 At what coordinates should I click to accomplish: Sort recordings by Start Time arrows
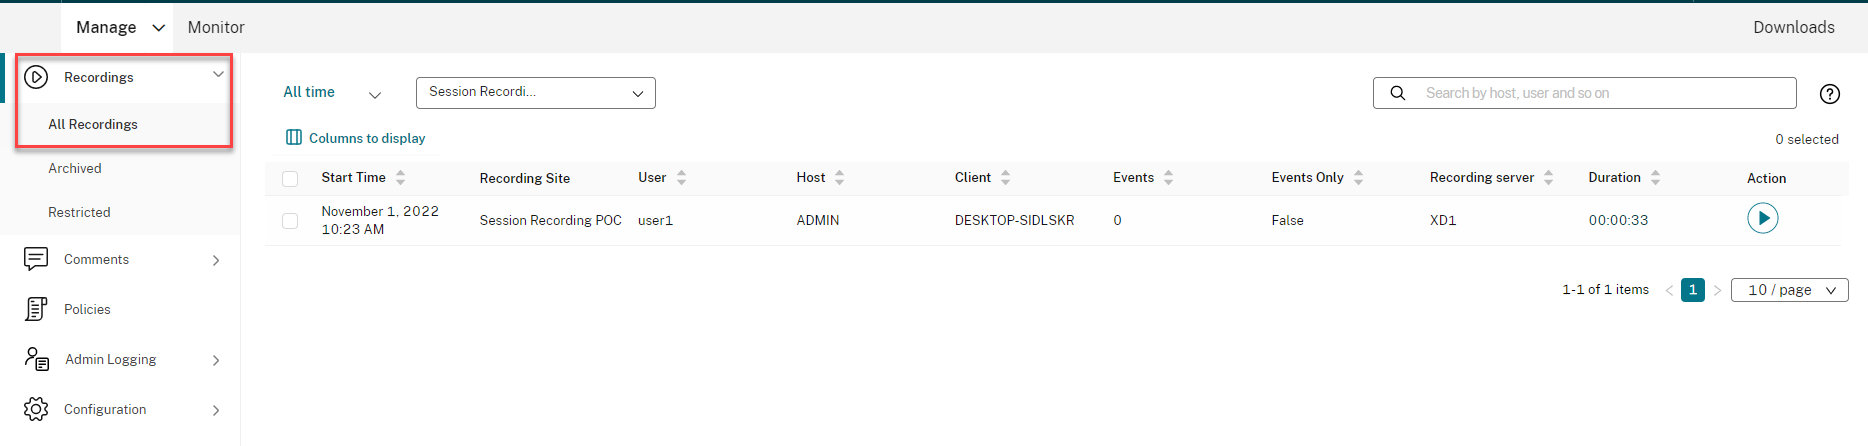(401, 178)
